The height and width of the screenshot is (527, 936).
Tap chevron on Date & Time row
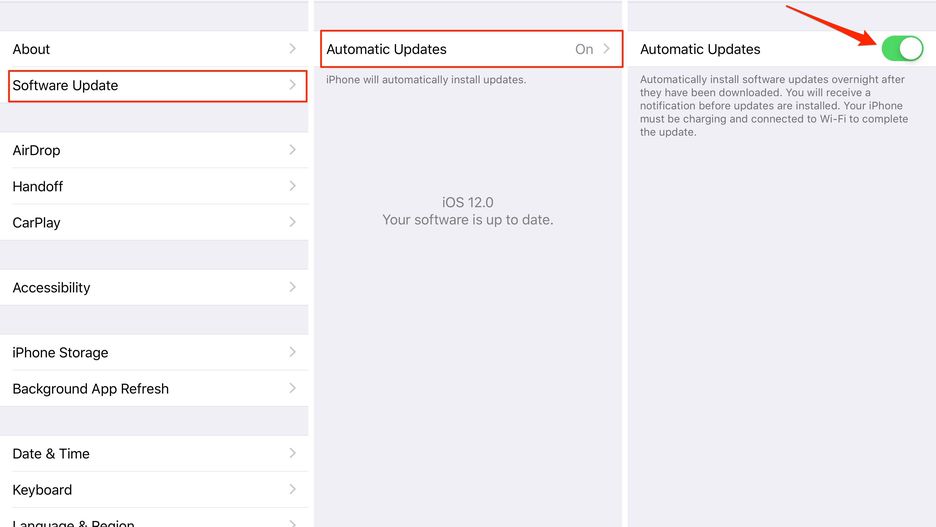(x=292, y=453)
